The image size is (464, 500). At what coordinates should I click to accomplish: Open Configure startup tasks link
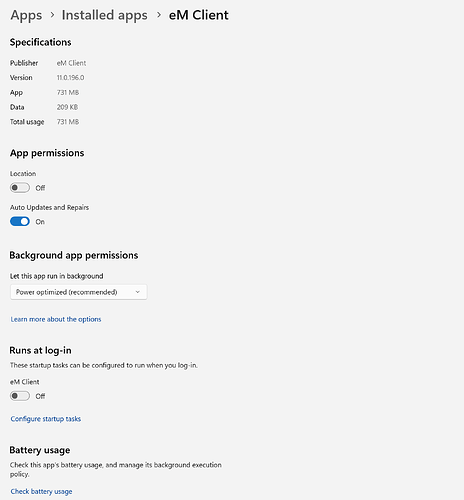point(46,419)
